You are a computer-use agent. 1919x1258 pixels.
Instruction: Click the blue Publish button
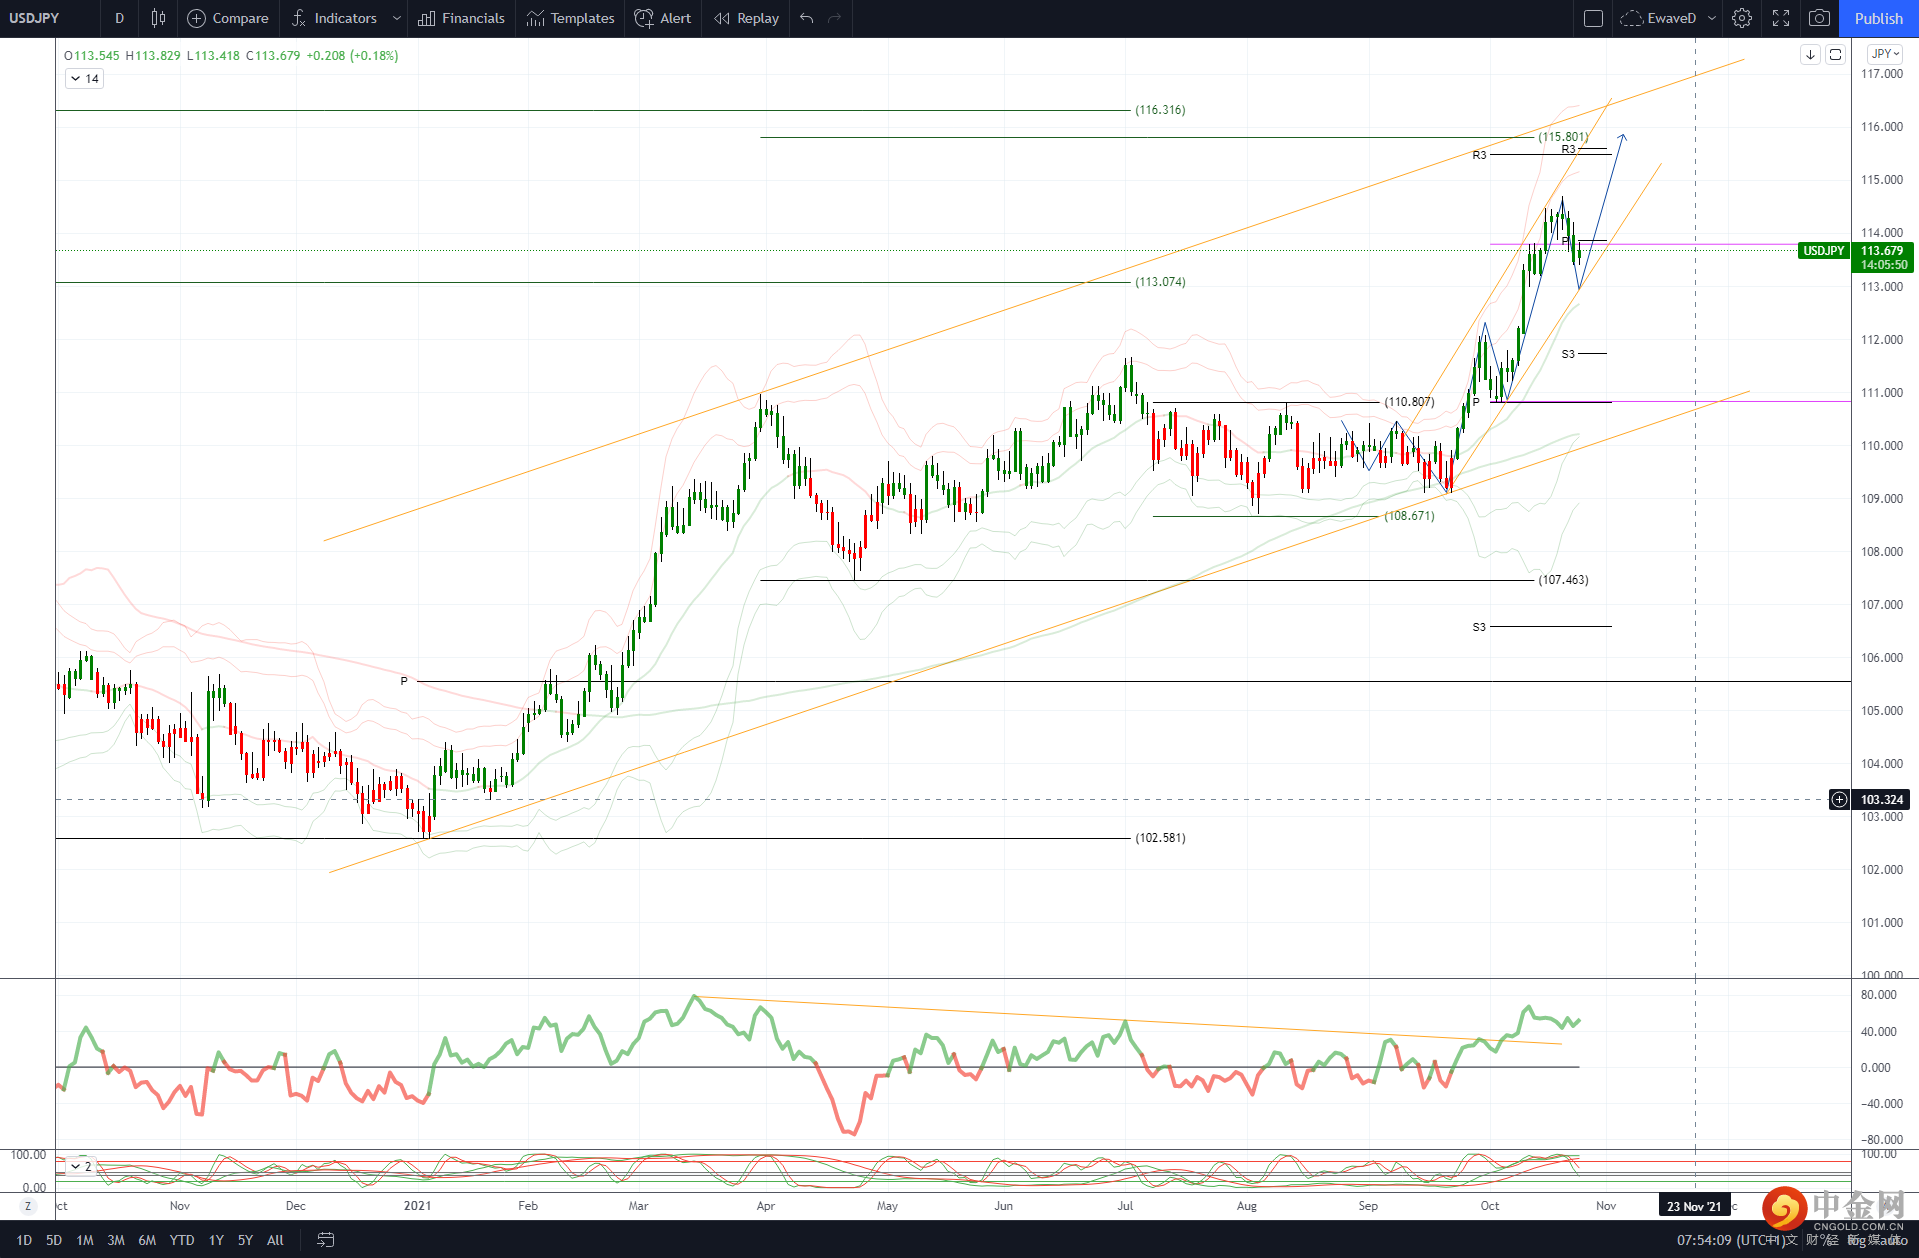click(1879, 18)
